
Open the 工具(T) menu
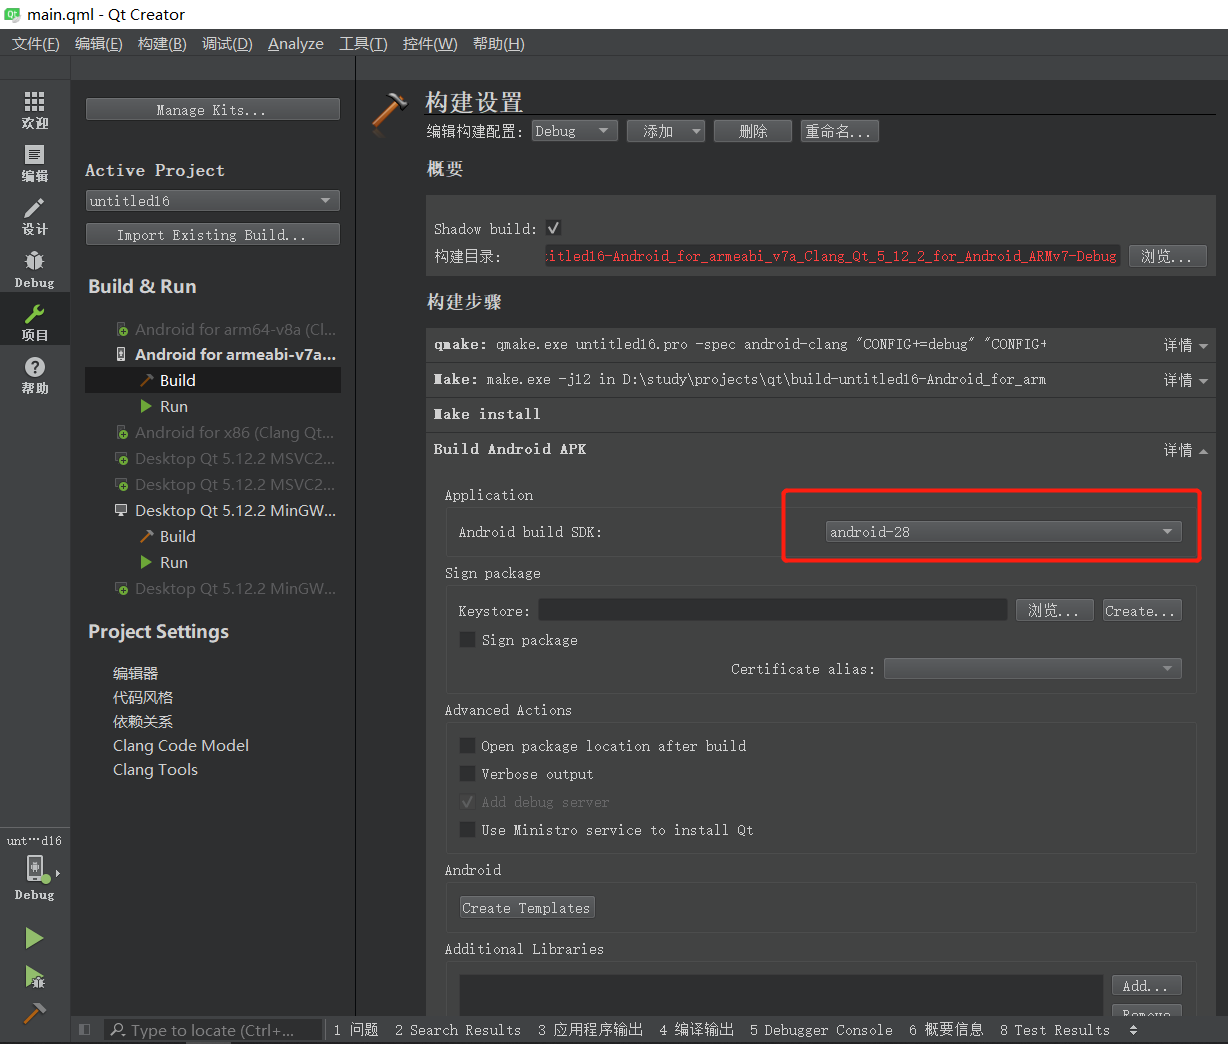click(363, 44)
